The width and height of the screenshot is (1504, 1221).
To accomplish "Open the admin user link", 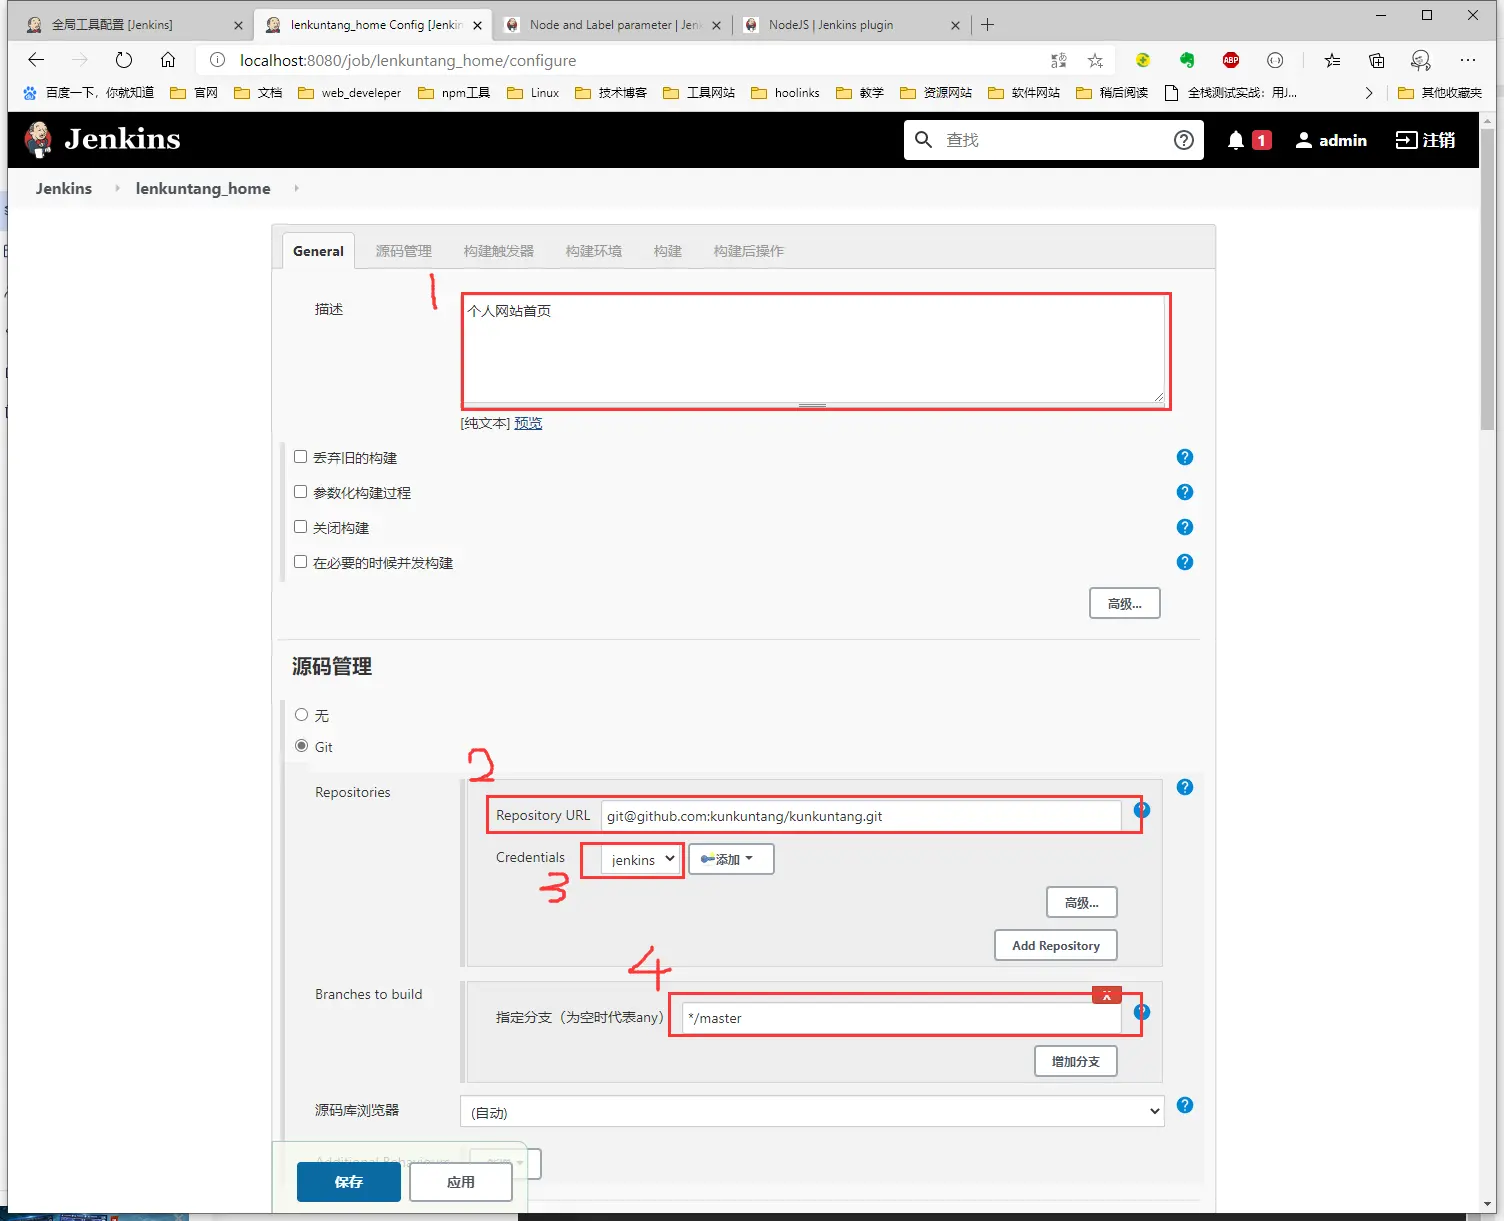I will pyautogui.click(x=1331, y=140).
